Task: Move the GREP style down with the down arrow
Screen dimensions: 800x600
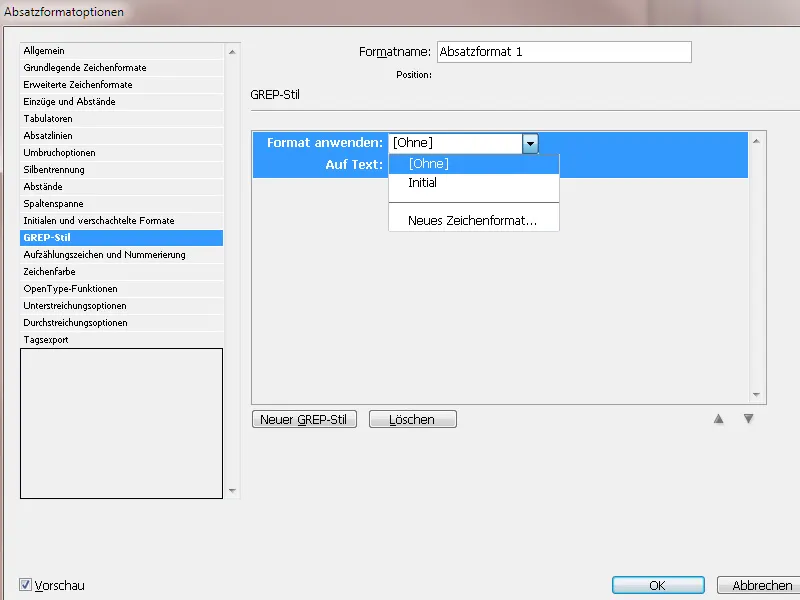Action: (x=748, y=419)
